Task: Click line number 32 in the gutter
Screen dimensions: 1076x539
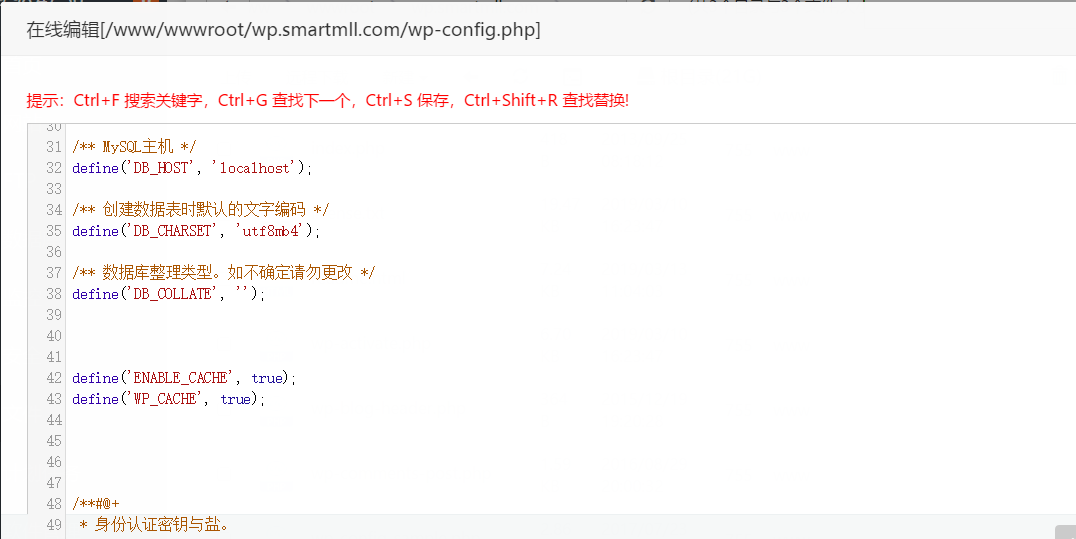Action: [x=54, y=168]
